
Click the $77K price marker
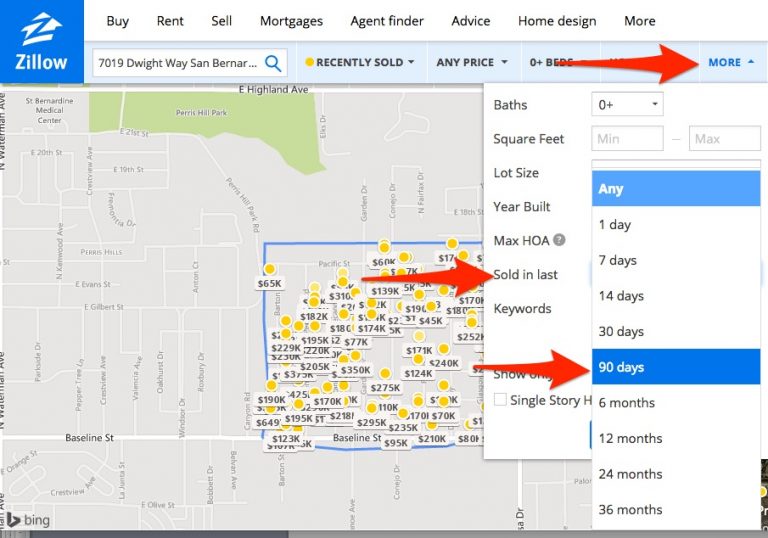(356, 342)
